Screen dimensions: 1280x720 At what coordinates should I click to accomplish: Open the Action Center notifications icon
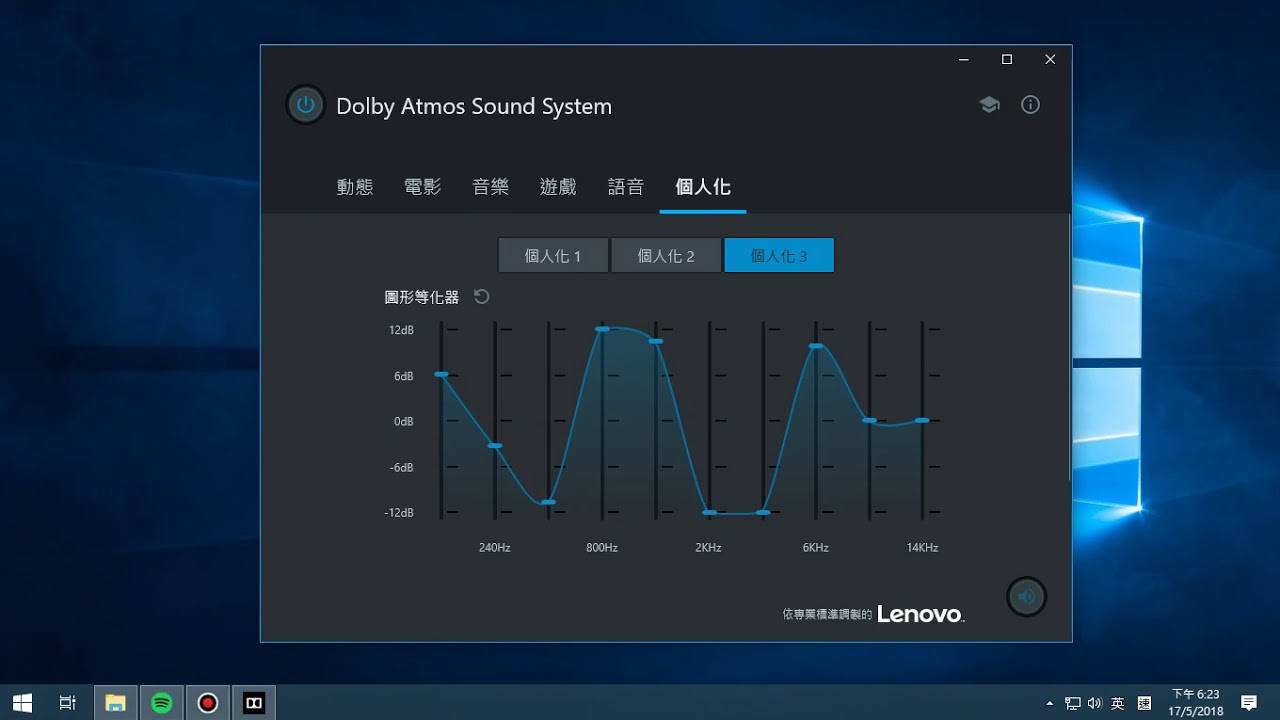(1249, 703)
